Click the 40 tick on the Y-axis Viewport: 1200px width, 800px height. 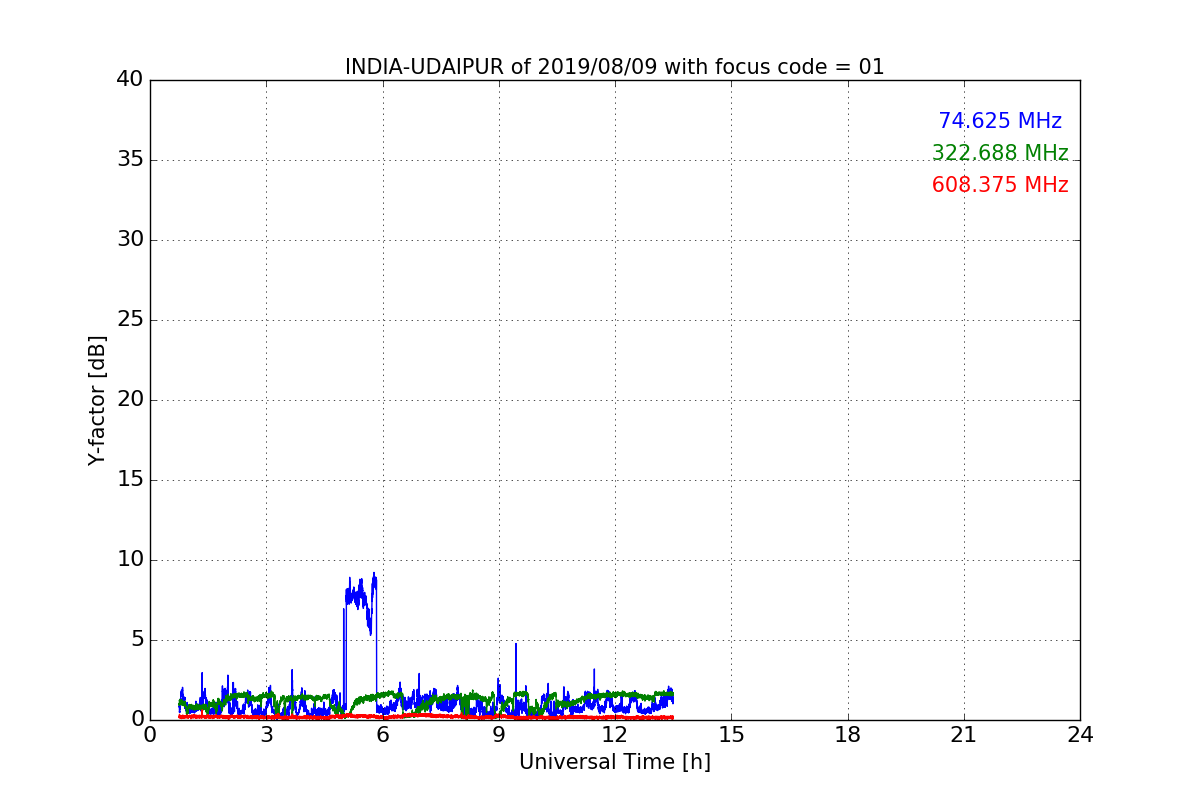click(130, 80)
